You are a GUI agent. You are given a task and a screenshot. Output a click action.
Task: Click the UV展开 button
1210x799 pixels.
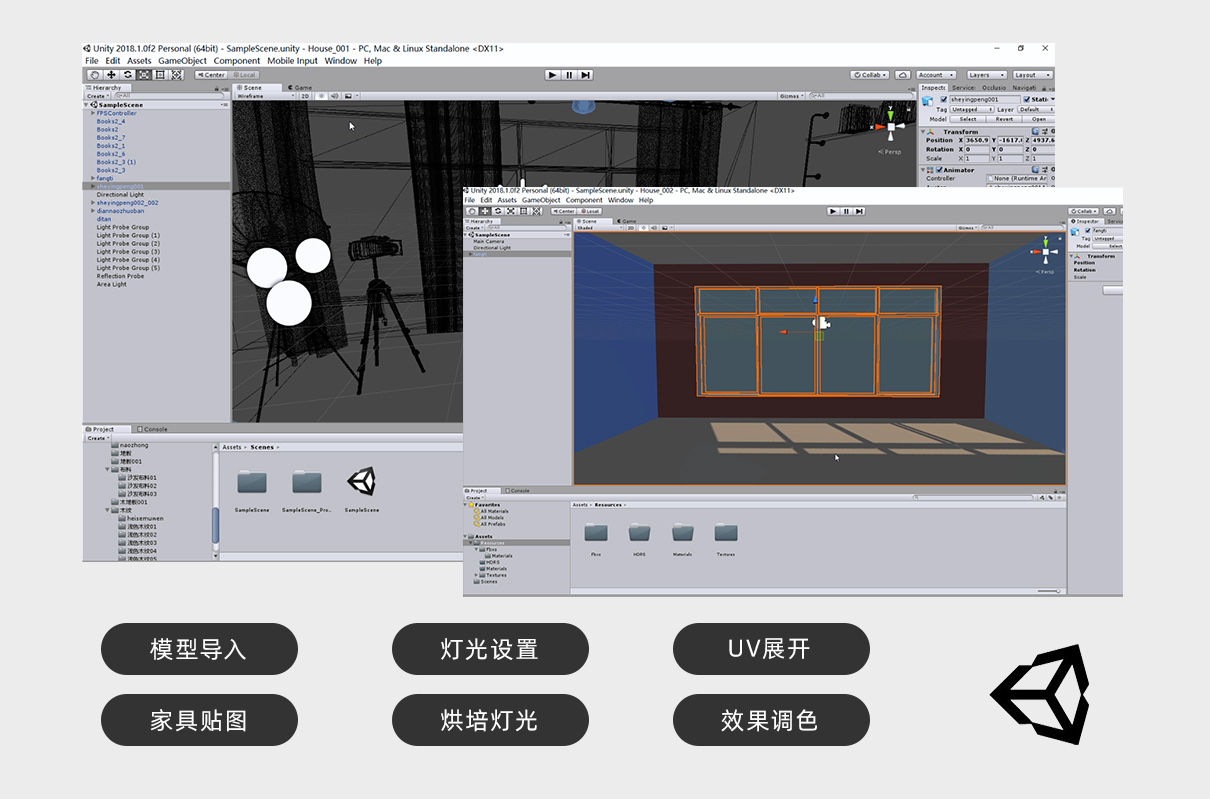[771, 649]
